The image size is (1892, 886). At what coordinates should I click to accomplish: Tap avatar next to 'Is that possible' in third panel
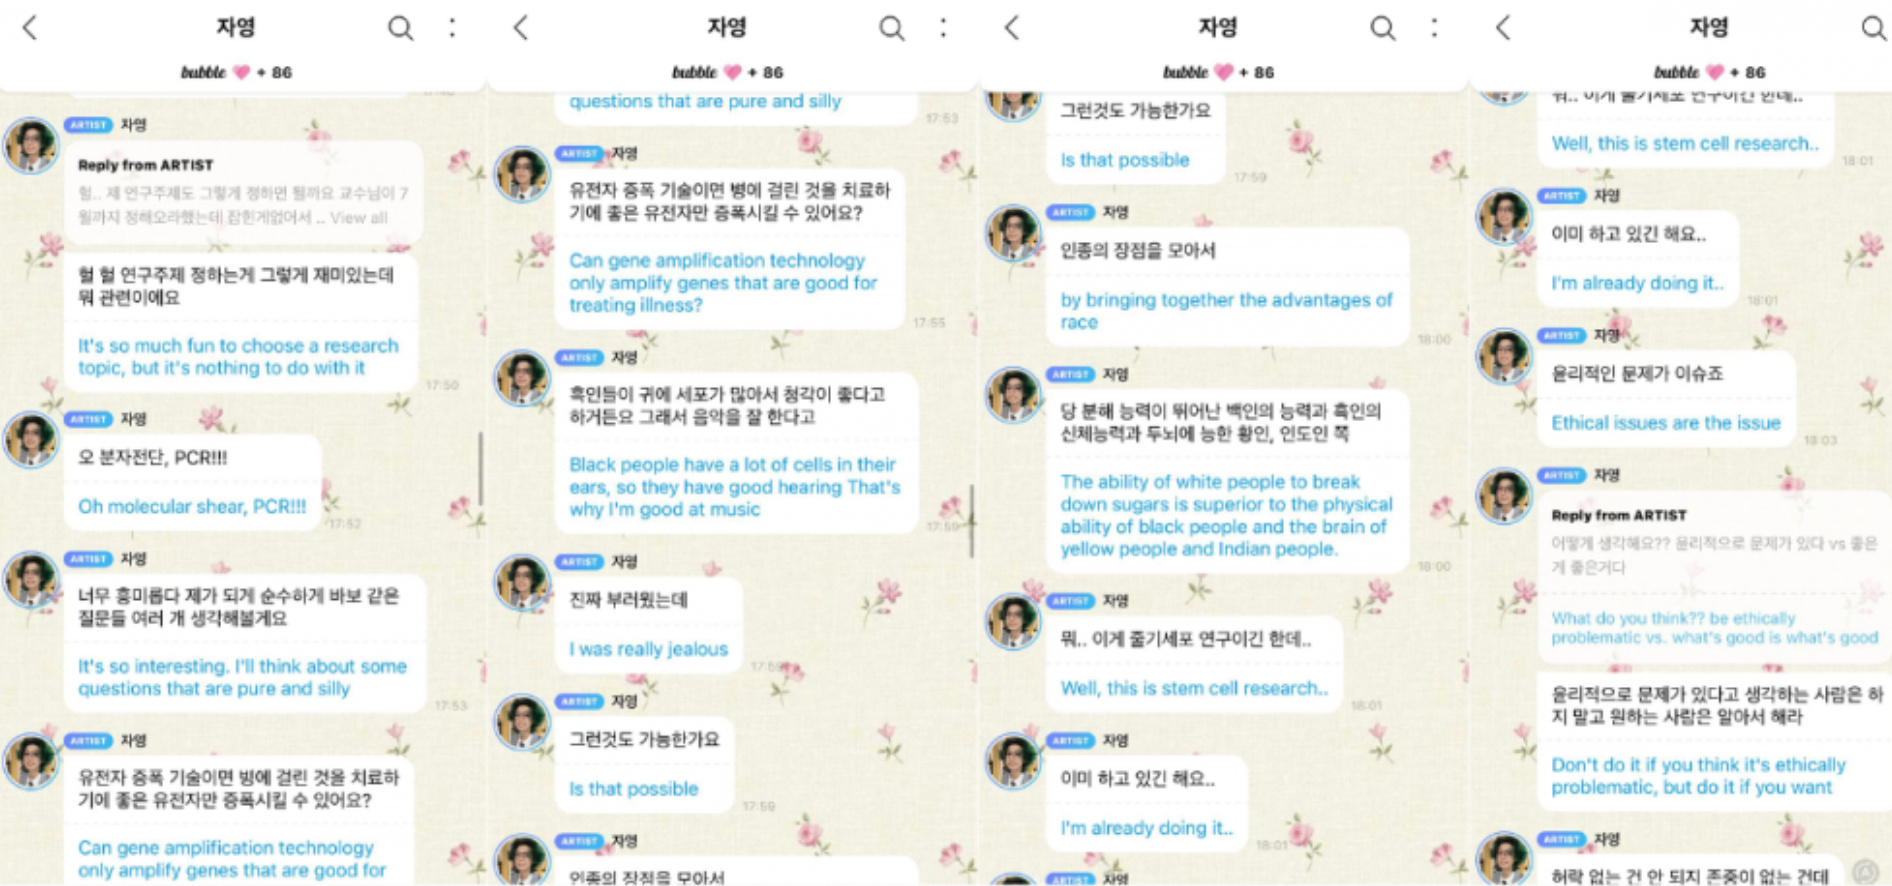pos(1012,102)
